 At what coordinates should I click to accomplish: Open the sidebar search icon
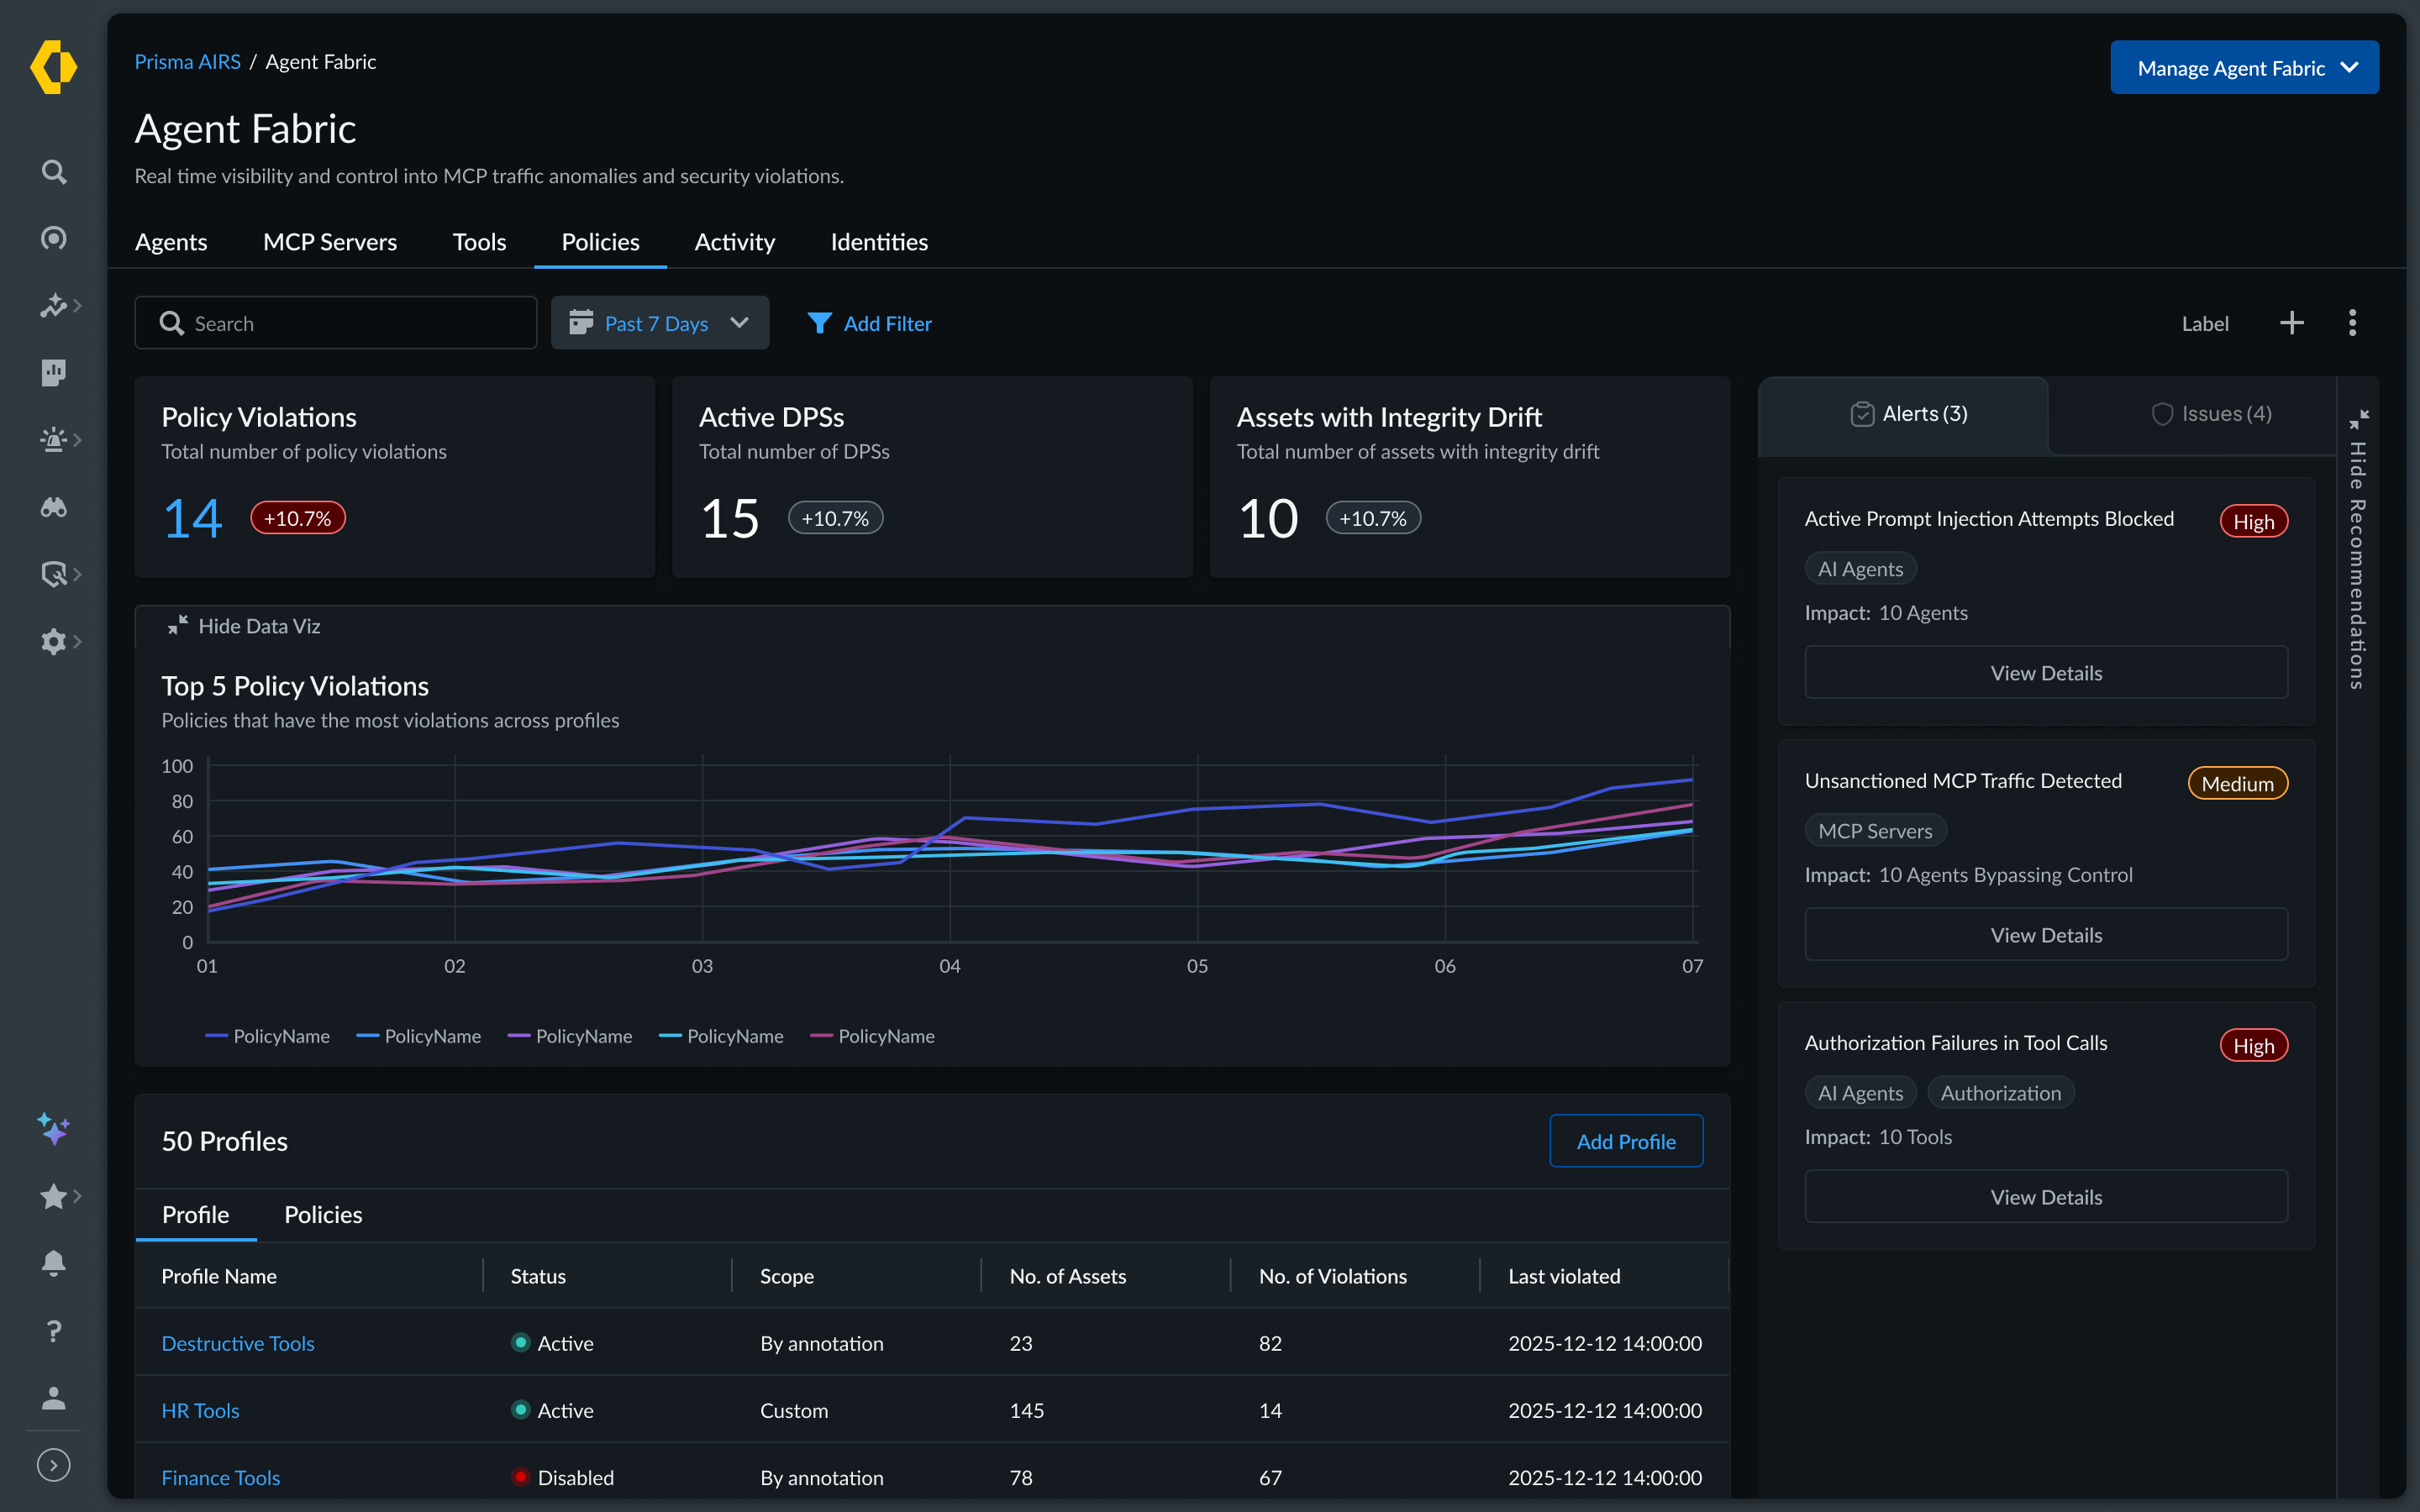click(54, 172)
